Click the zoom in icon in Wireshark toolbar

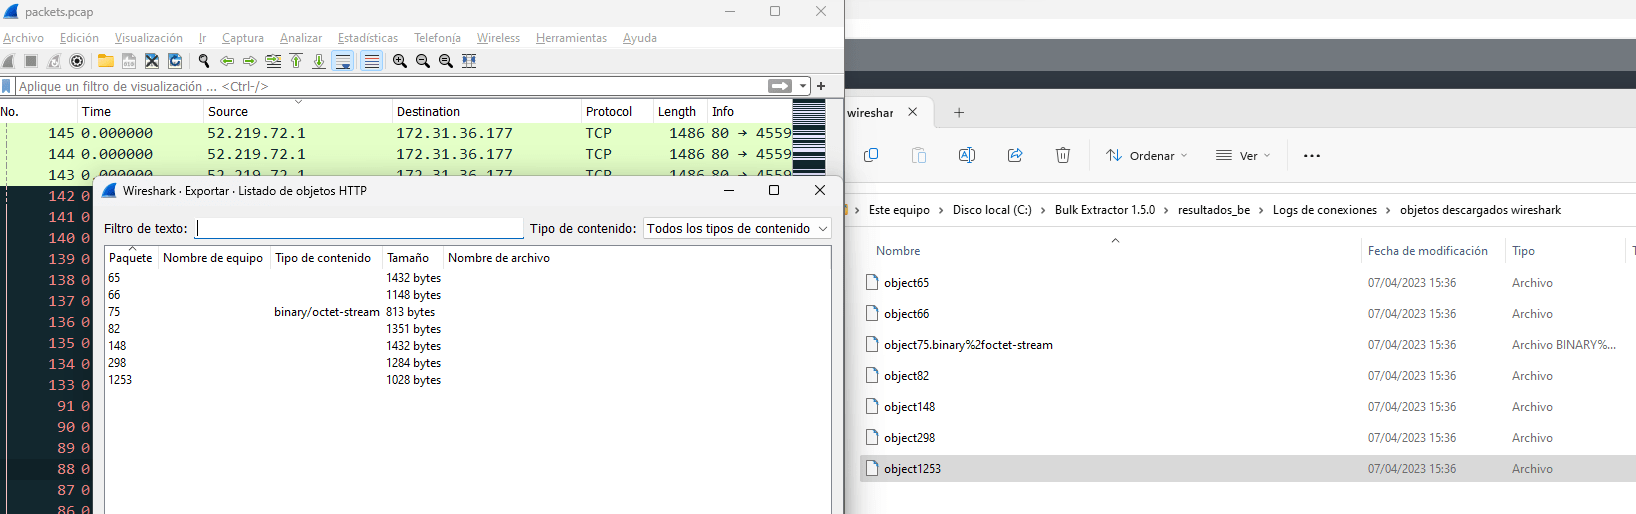click(x=400, y=61)
